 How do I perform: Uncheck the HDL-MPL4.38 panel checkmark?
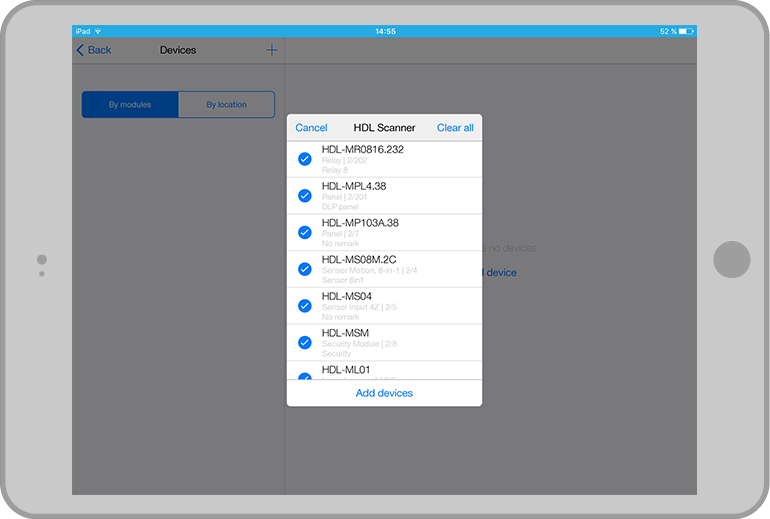305,196
